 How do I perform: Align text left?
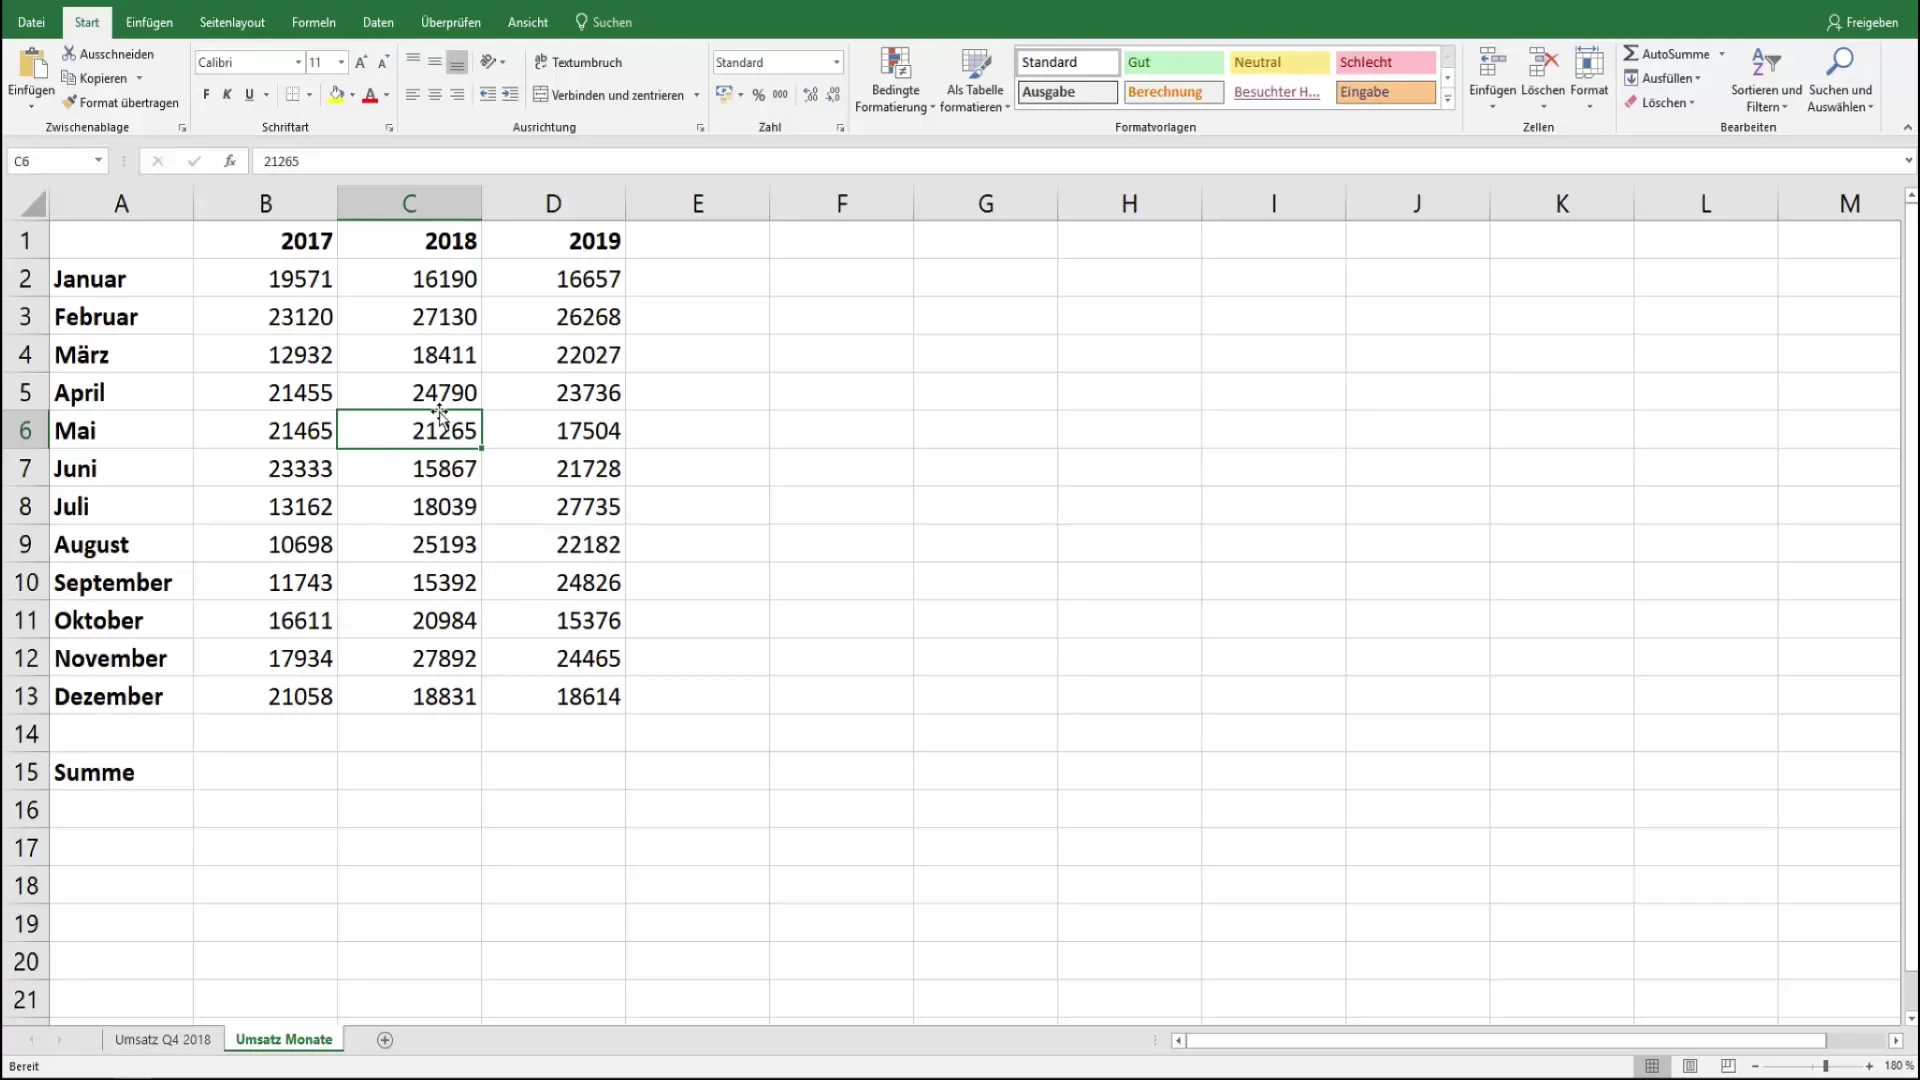click(x=413, y=95)
